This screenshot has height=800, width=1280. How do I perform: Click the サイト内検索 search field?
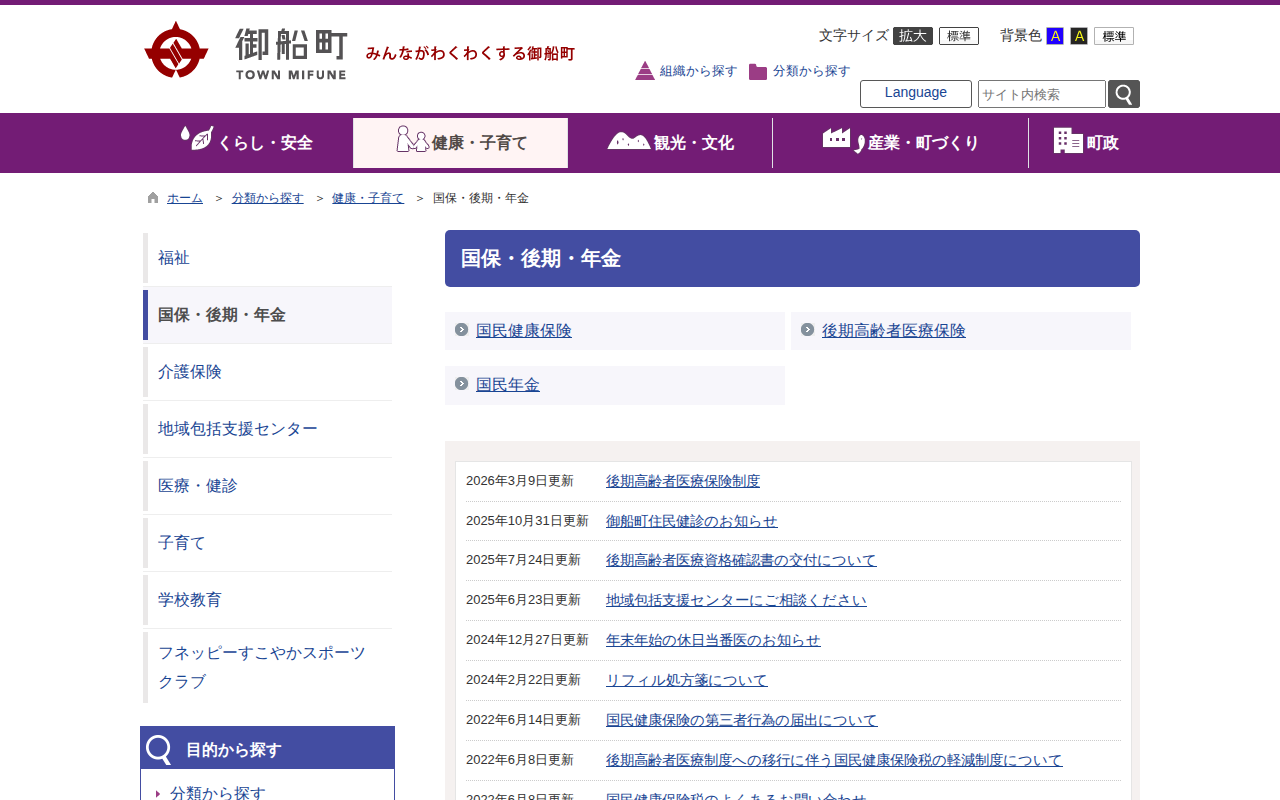(1041, 94)
